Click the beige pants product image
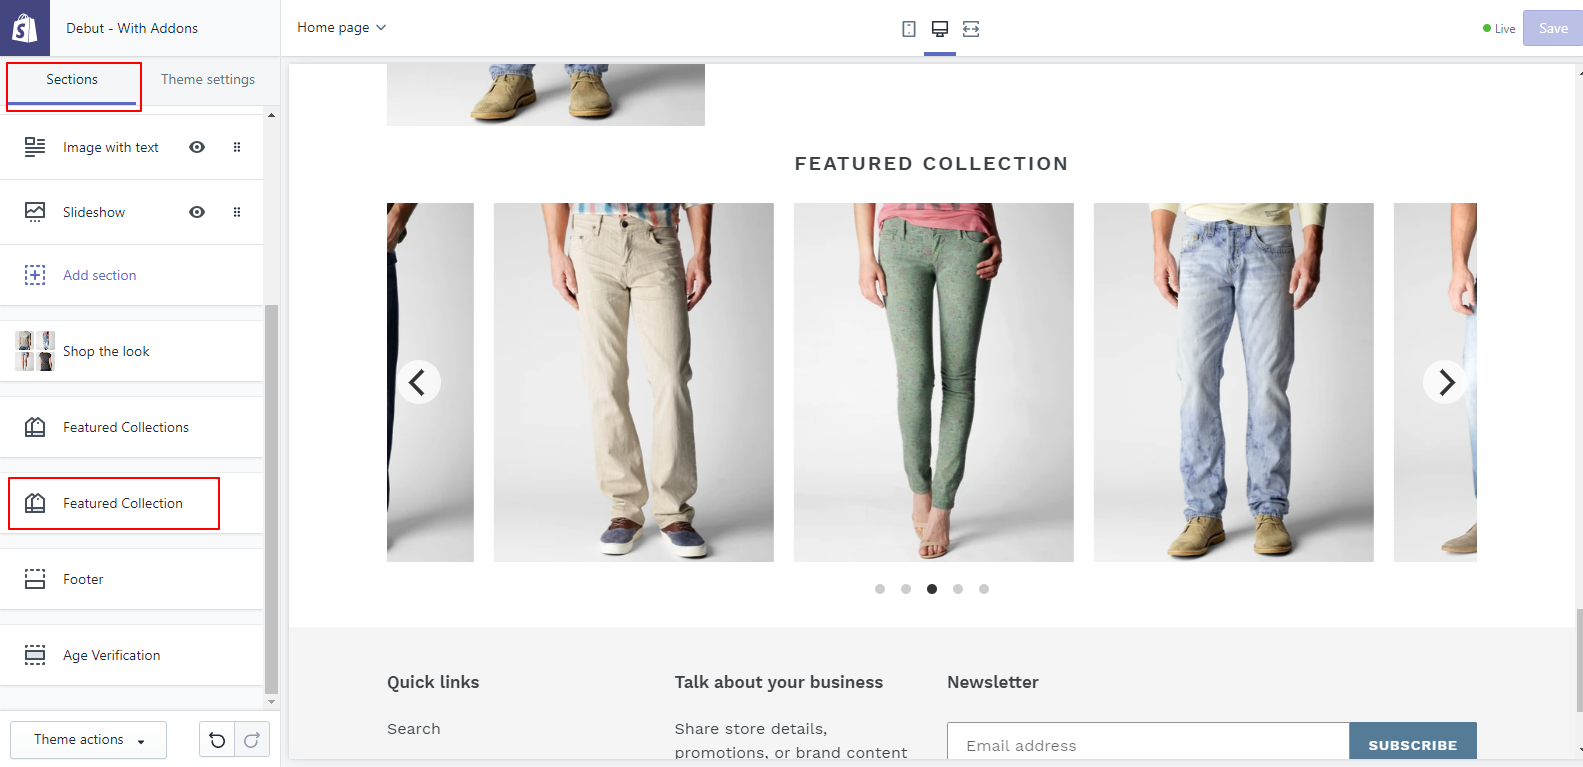 coord(634,382)
